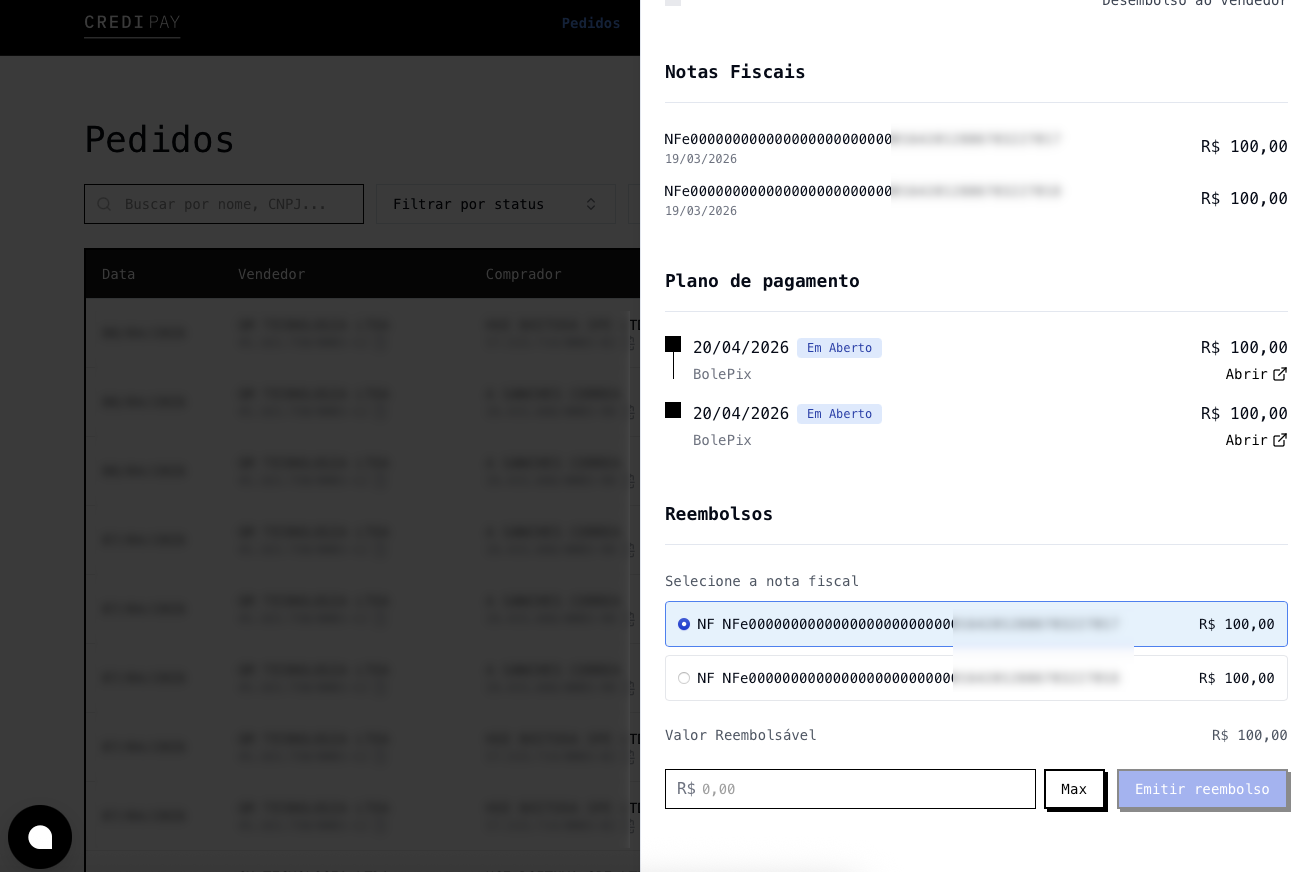Click the search magnifier icon
Viewport: 1303px width, 872px height.
point(104,204)
